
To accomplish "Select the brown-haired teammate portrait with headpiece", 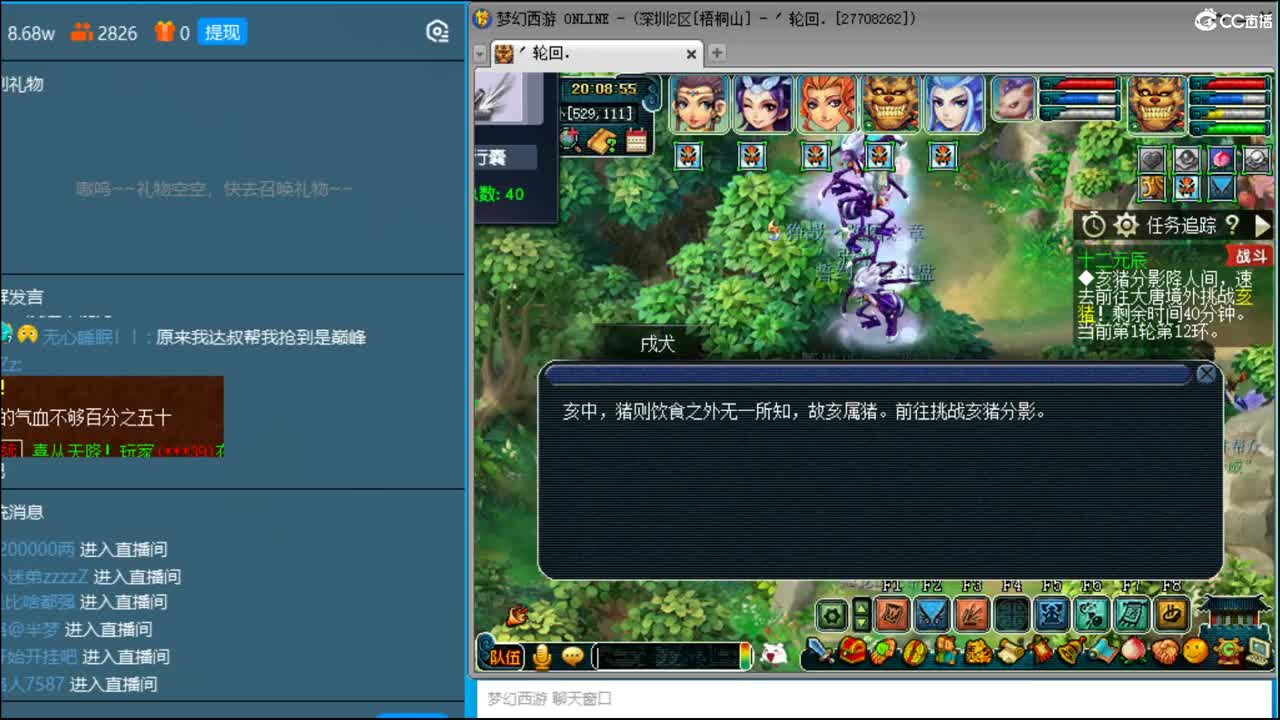I will [700, 104].
